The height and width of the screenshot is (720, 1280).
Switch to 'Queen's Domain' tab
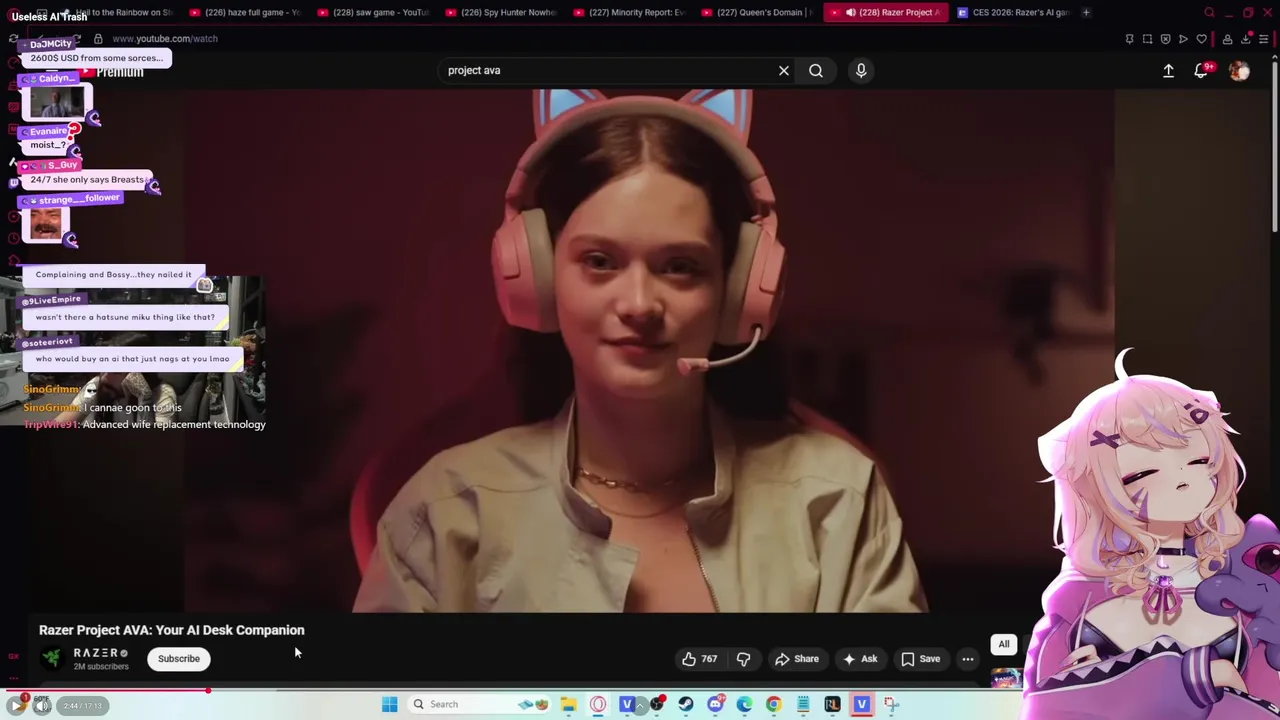(756, 12)
